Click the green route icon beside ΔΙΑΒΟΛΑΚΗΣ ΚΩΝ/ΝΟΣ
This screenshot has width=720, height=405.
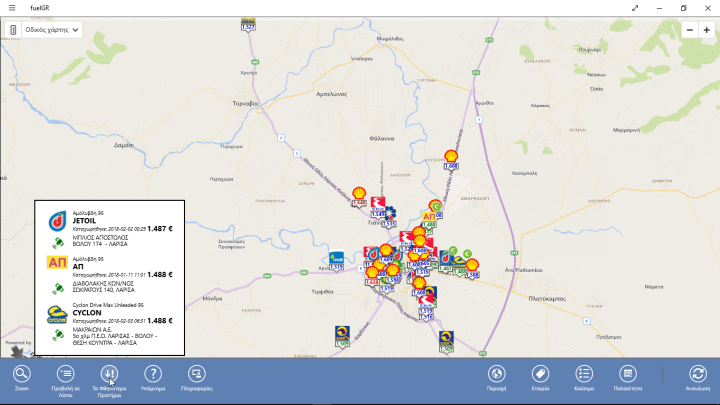tap(58, 288)
